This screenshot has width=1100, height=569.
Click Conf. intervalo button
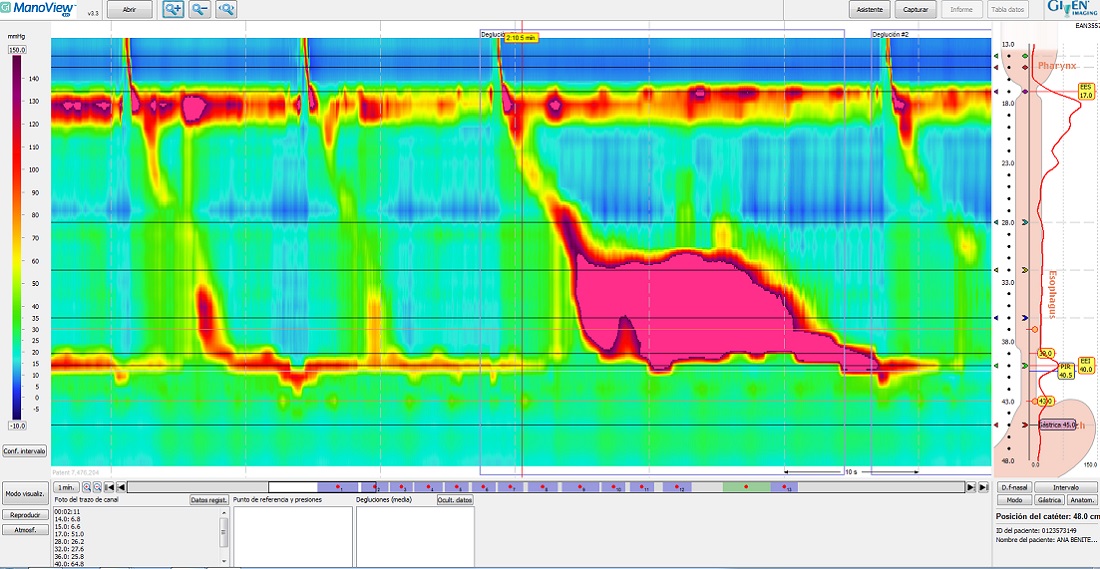point(25,451)
